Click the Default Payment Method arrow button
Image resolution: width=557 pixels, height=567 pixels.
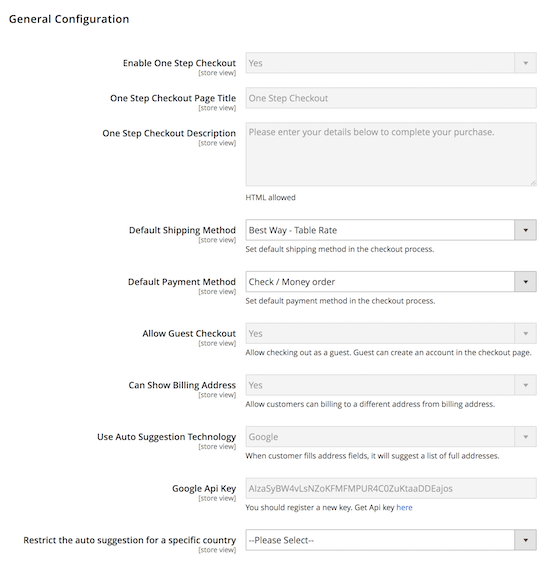click(526, 282)
